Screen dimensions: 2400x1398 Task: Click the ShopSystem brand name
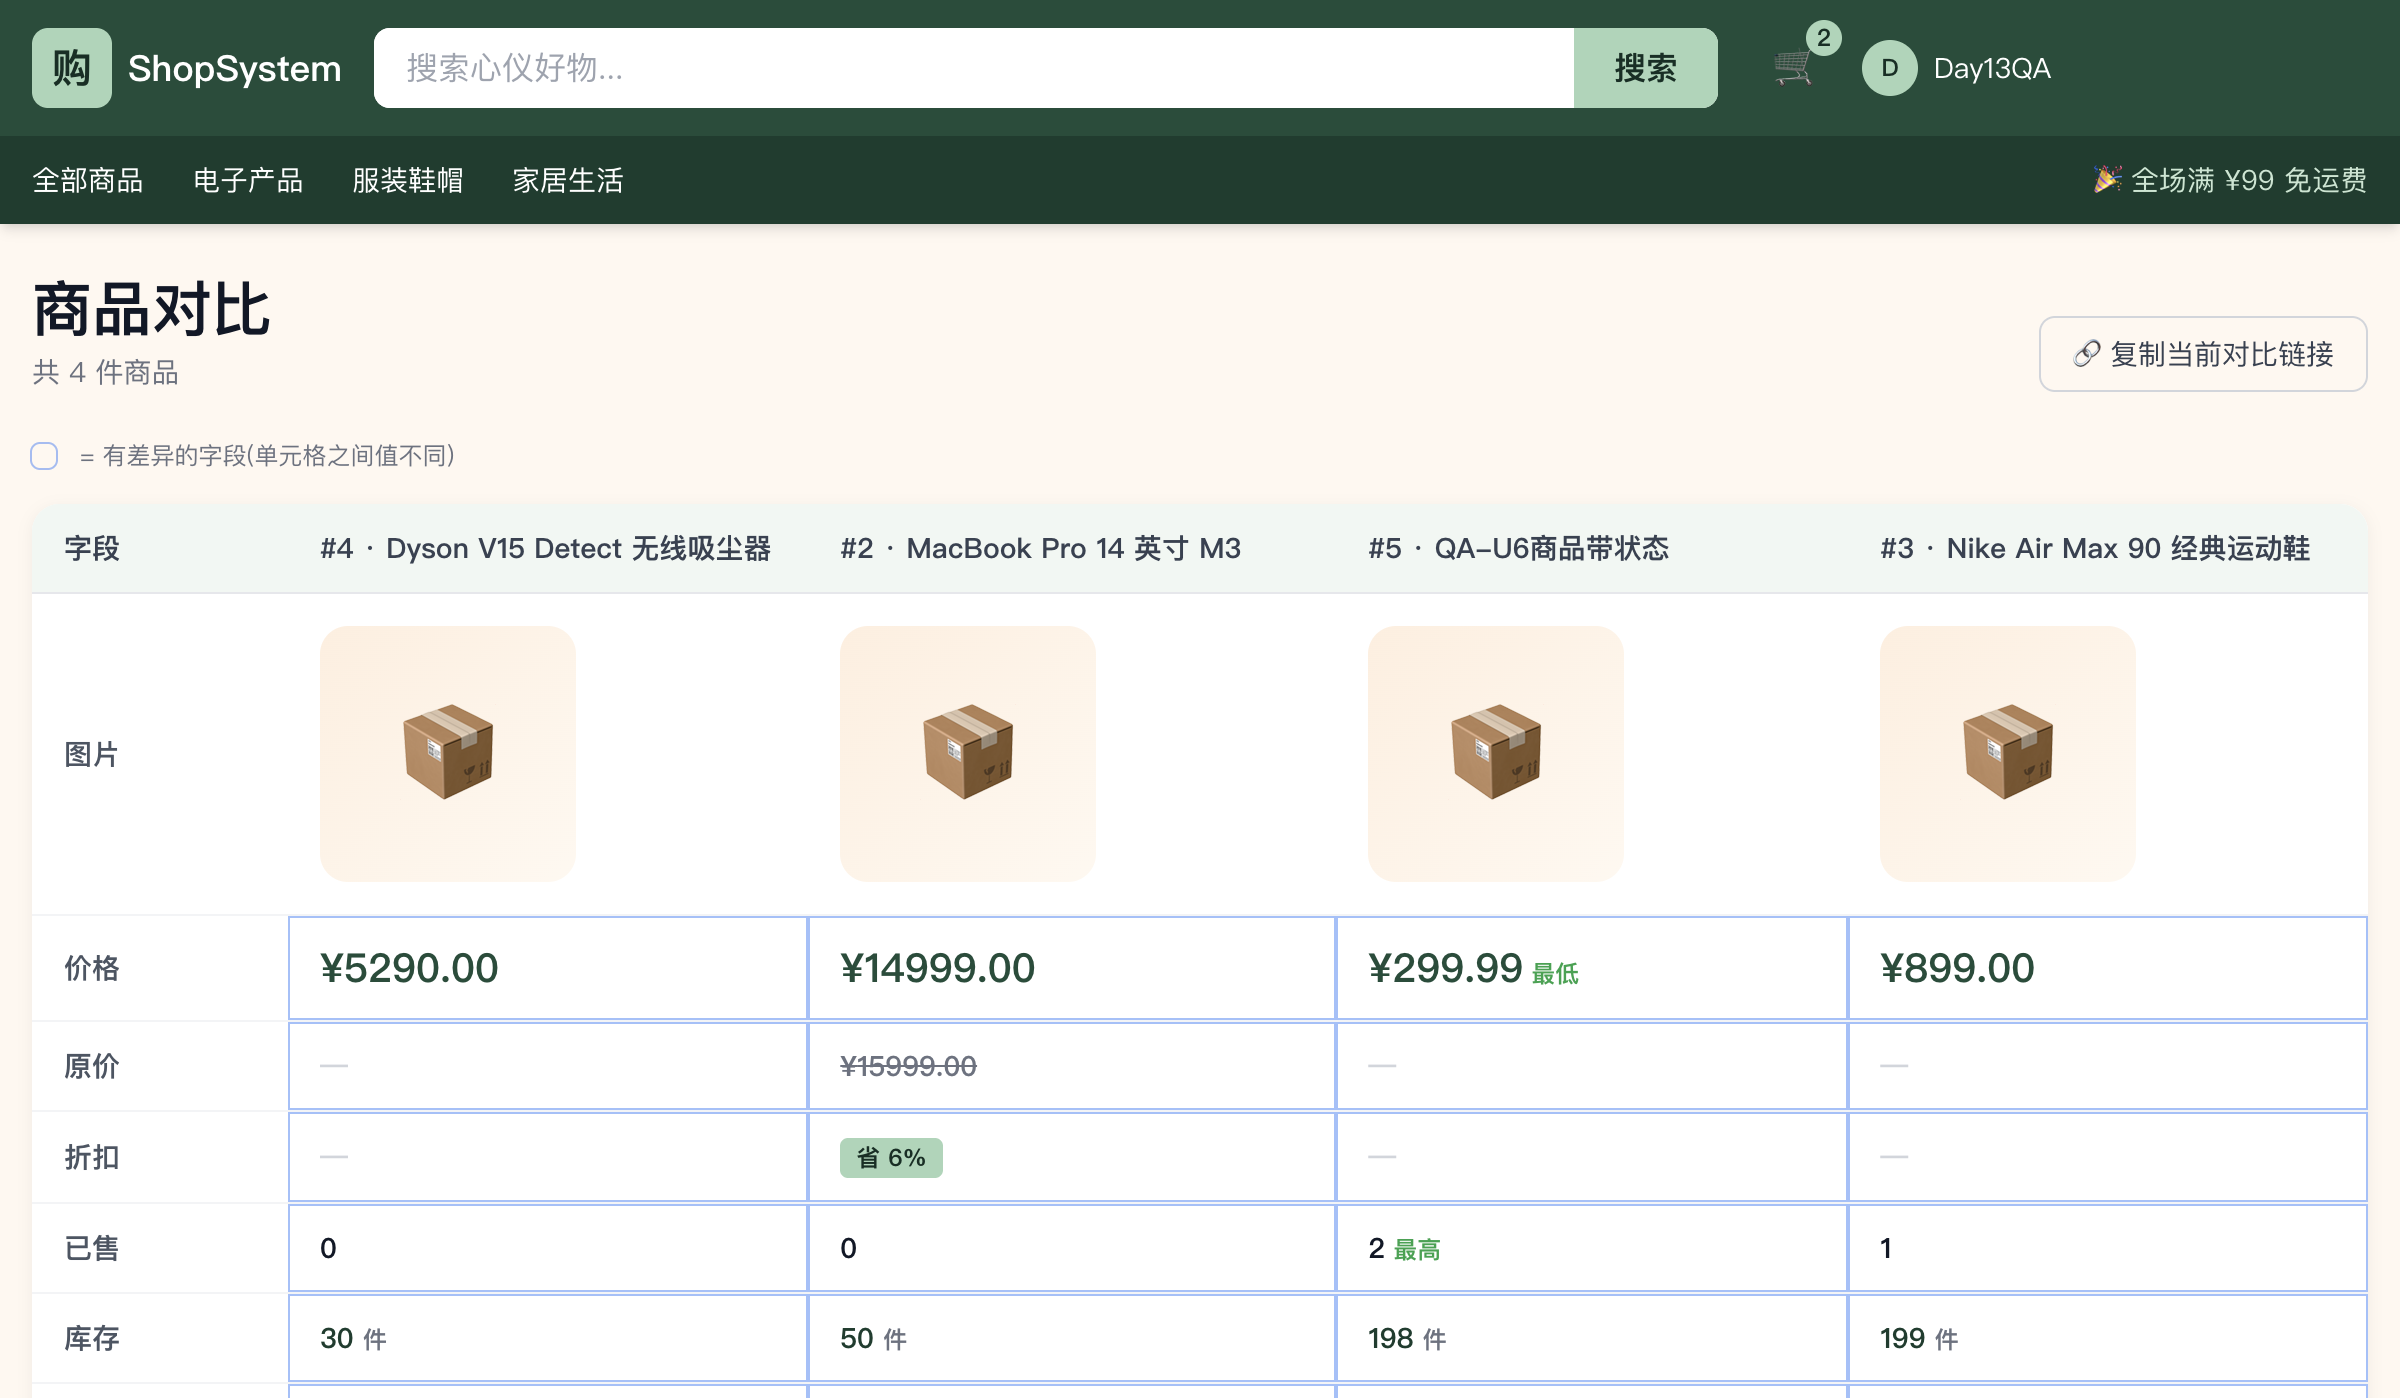235,68
